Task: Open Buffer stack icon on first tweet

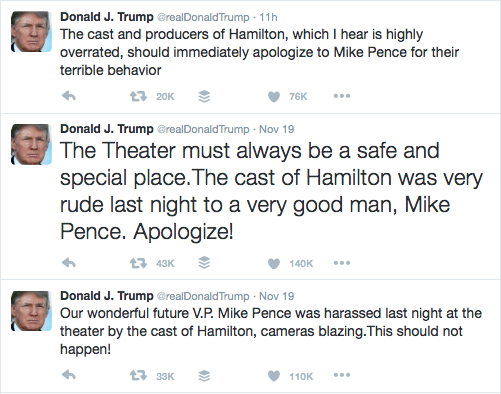Action: 204,96
